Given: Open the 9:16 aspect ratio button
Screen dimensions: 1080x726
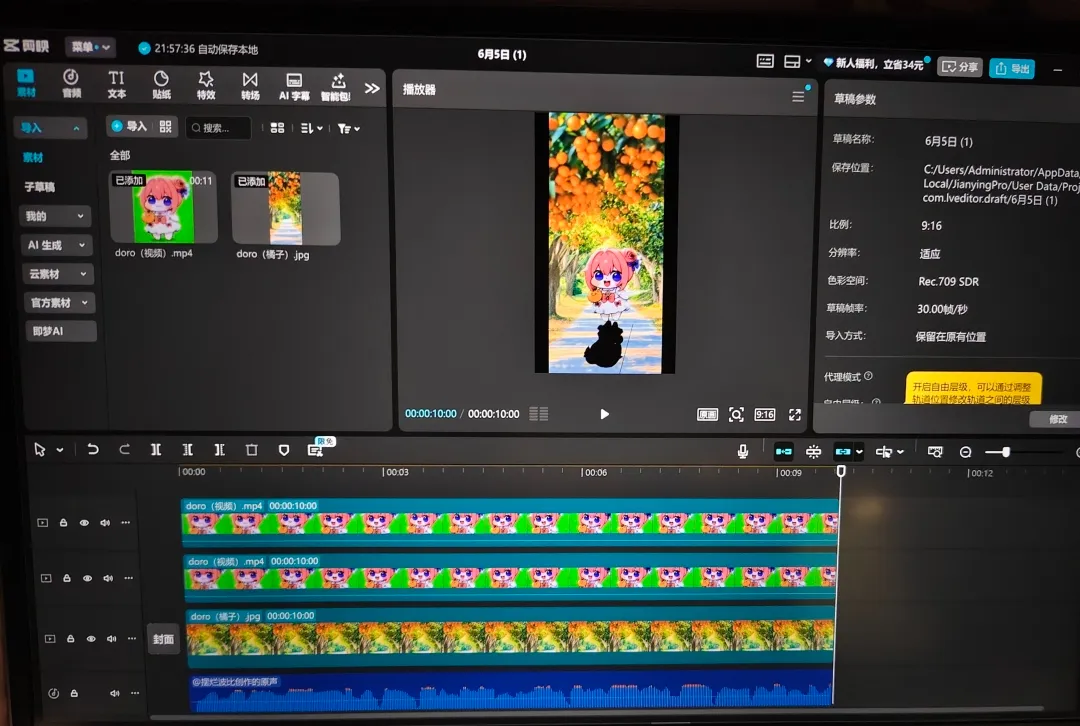Looking at the screenshot, I should (765, 415).
